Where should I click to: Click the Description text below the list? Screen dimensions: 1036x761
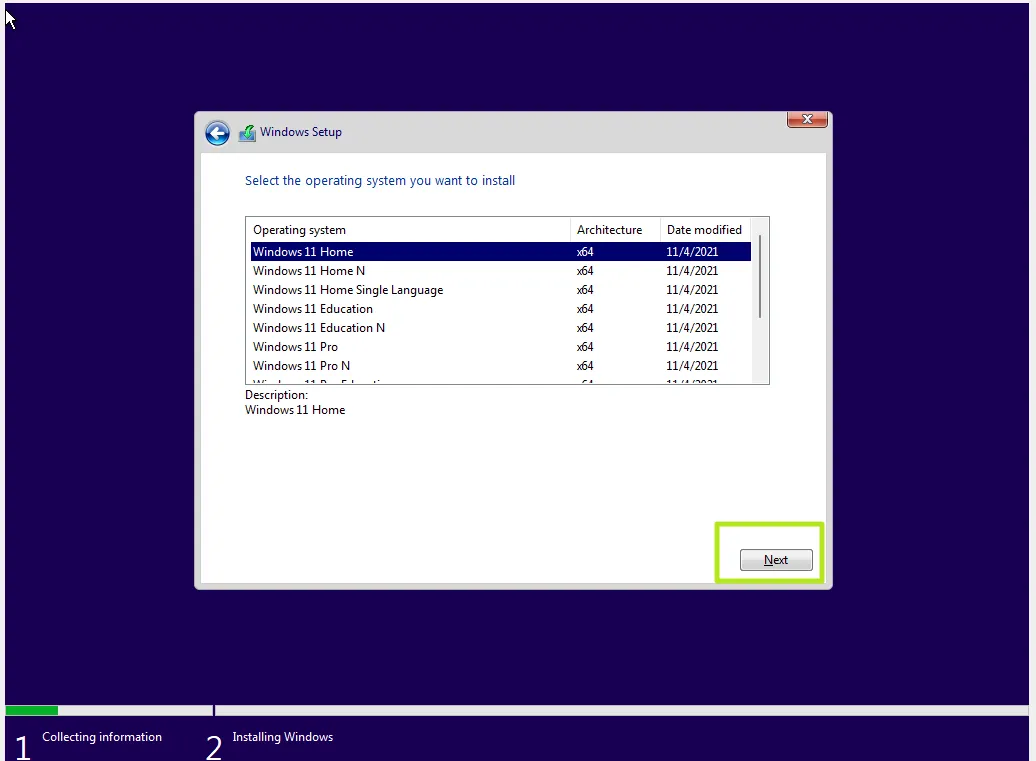coord(276,394)
